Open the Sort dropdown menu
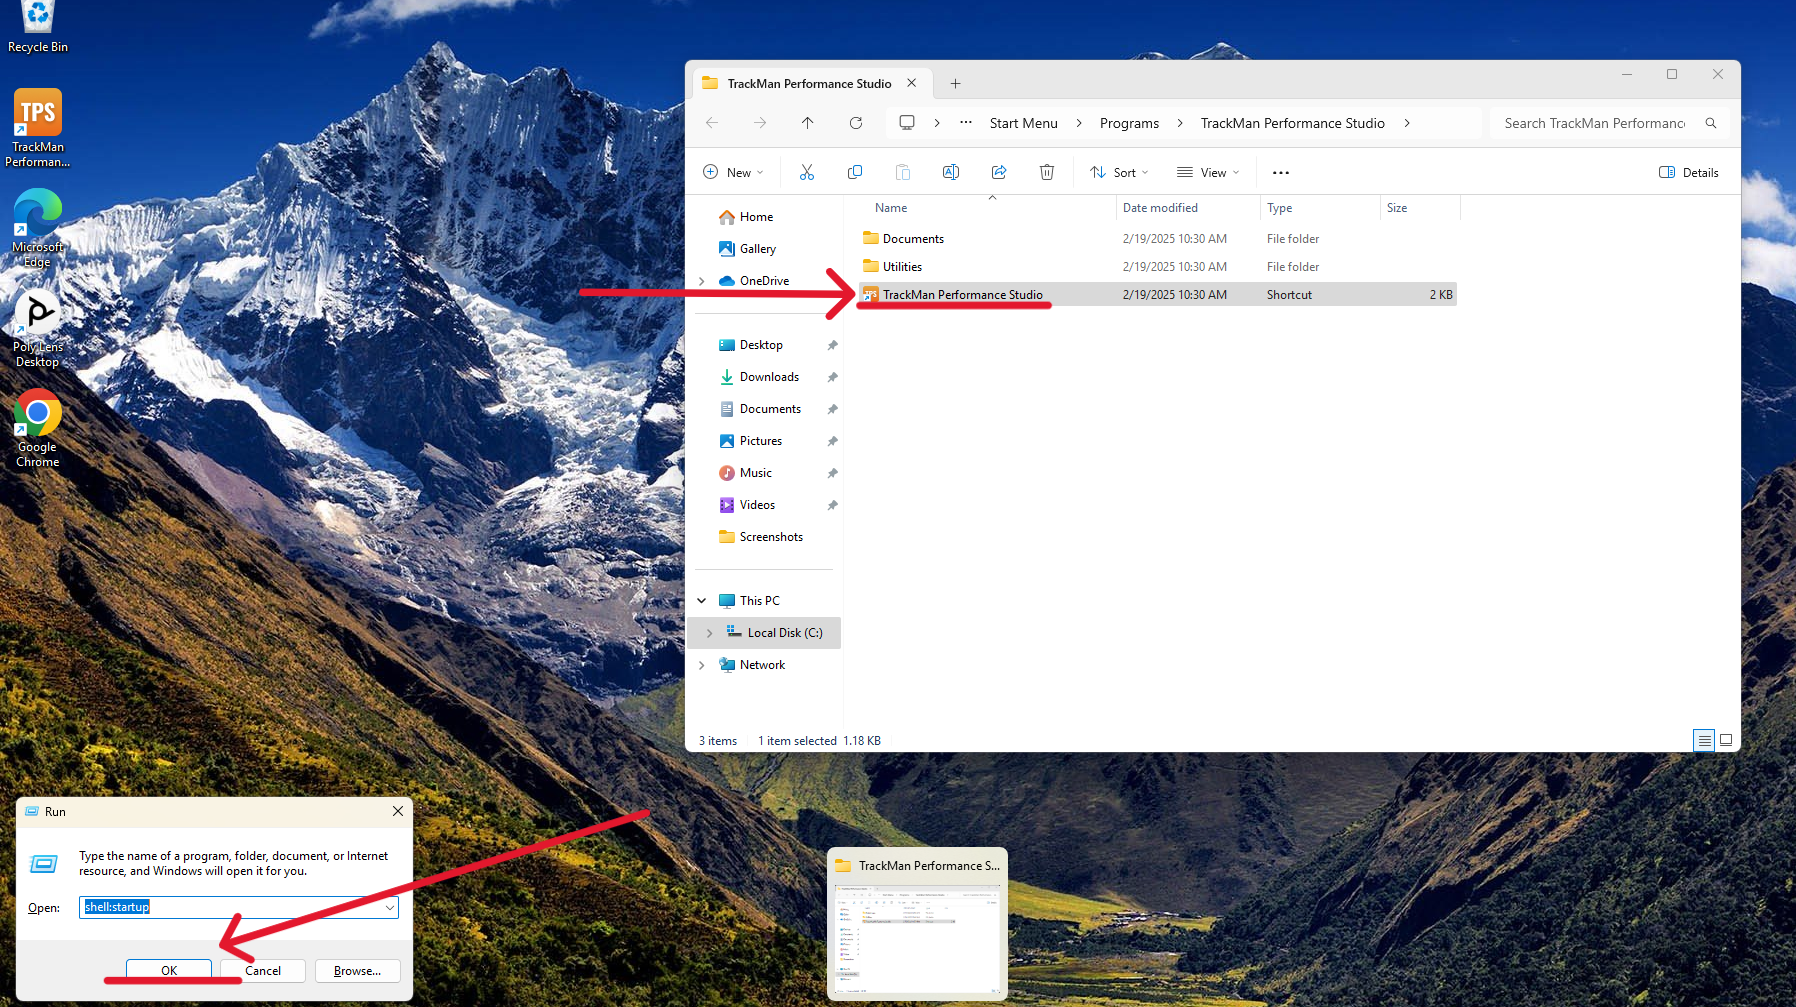The width and height of the screenshot is (1796, 1007). [x=1120, y=172]
